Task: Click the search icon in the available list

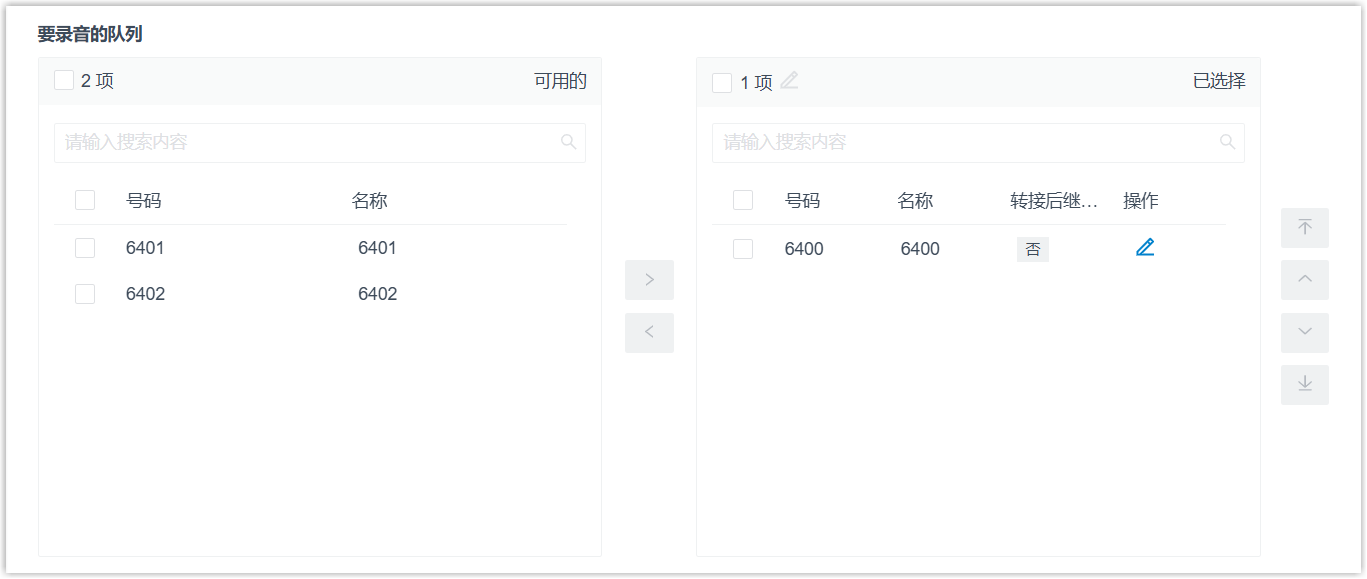Action: tap(569, 142)
